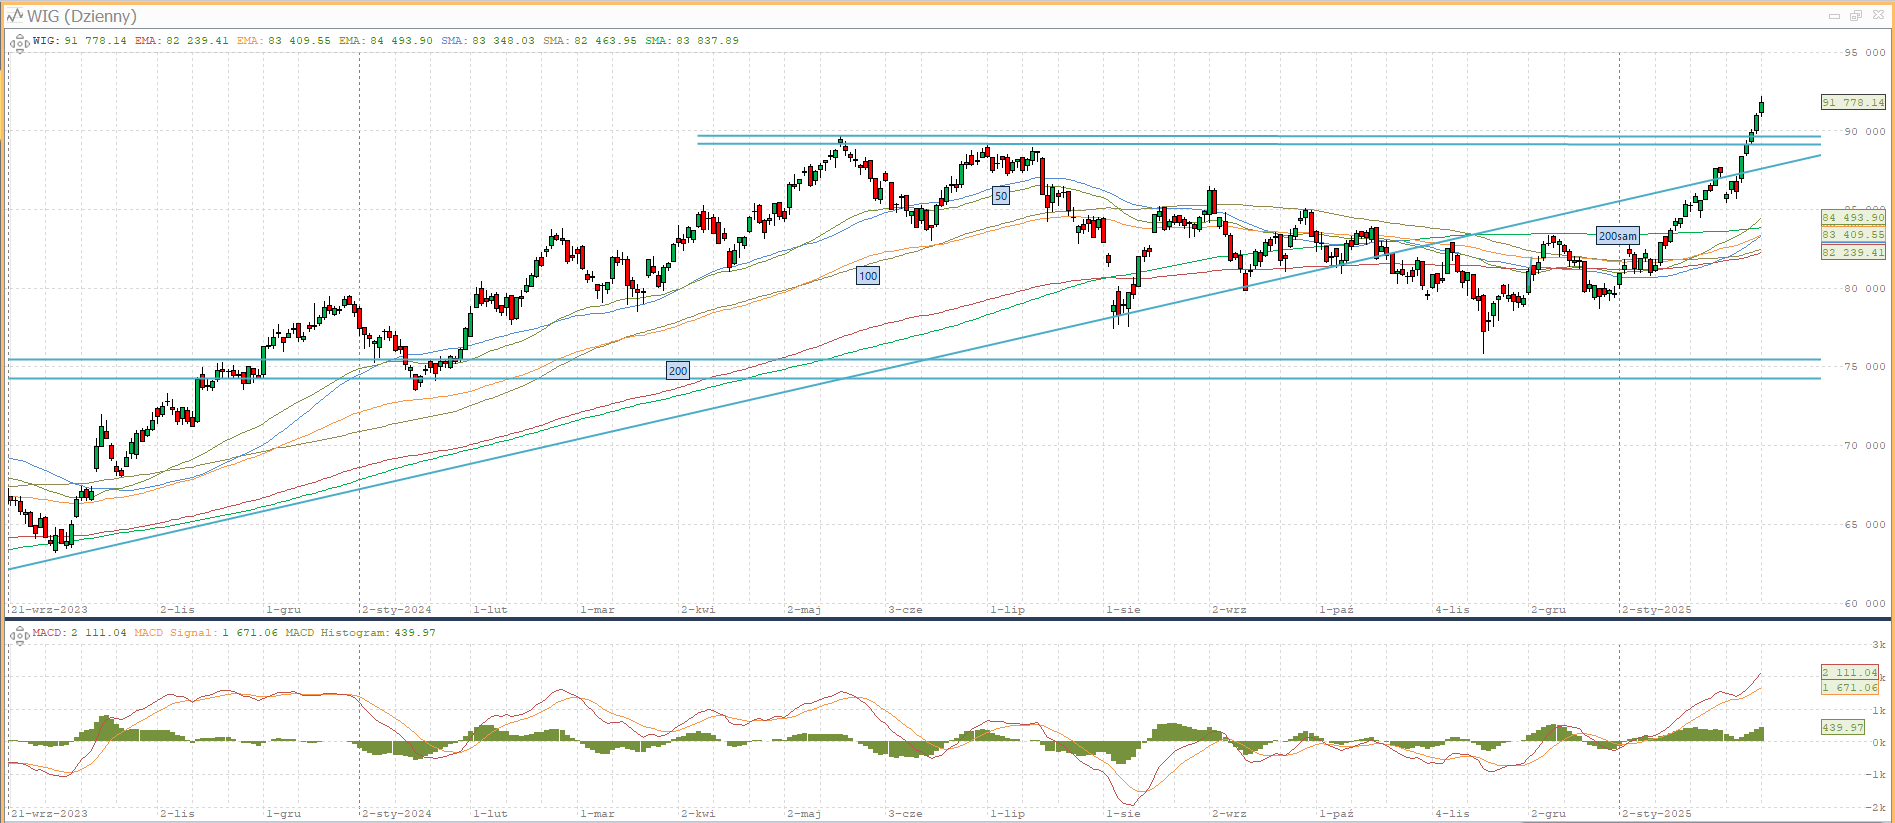Click the chart icon beside WIG (Dzienny) title

click(x=14, y=16)
